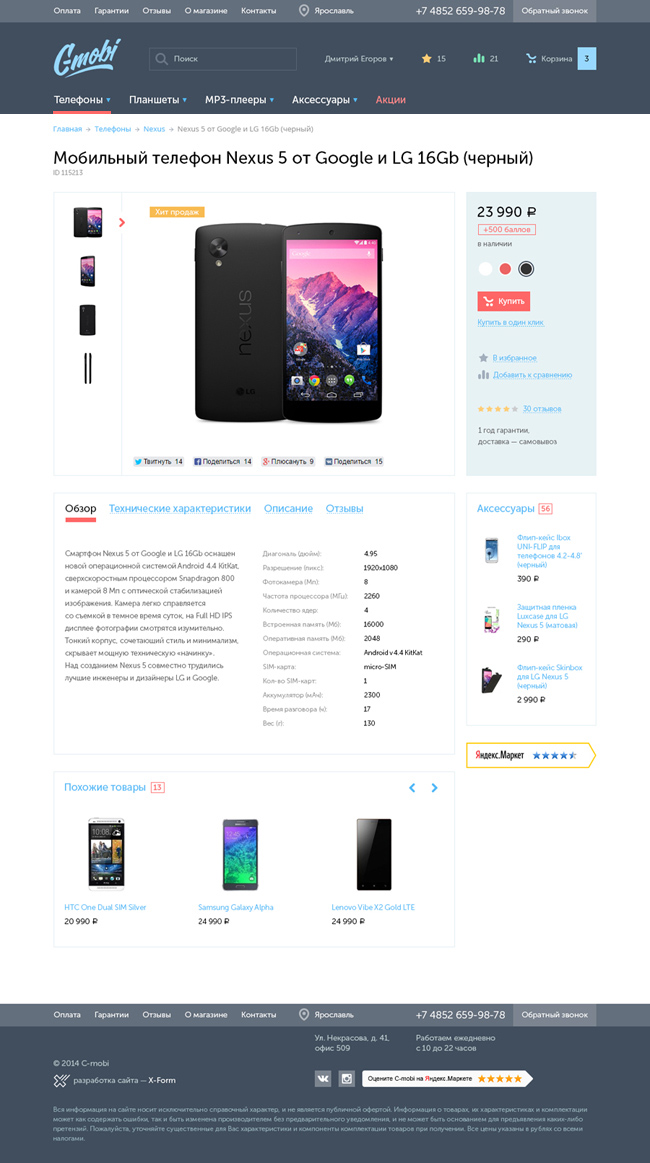Click the red Купить button
This screenshot has width=650, height=1163.
[504, 301]
